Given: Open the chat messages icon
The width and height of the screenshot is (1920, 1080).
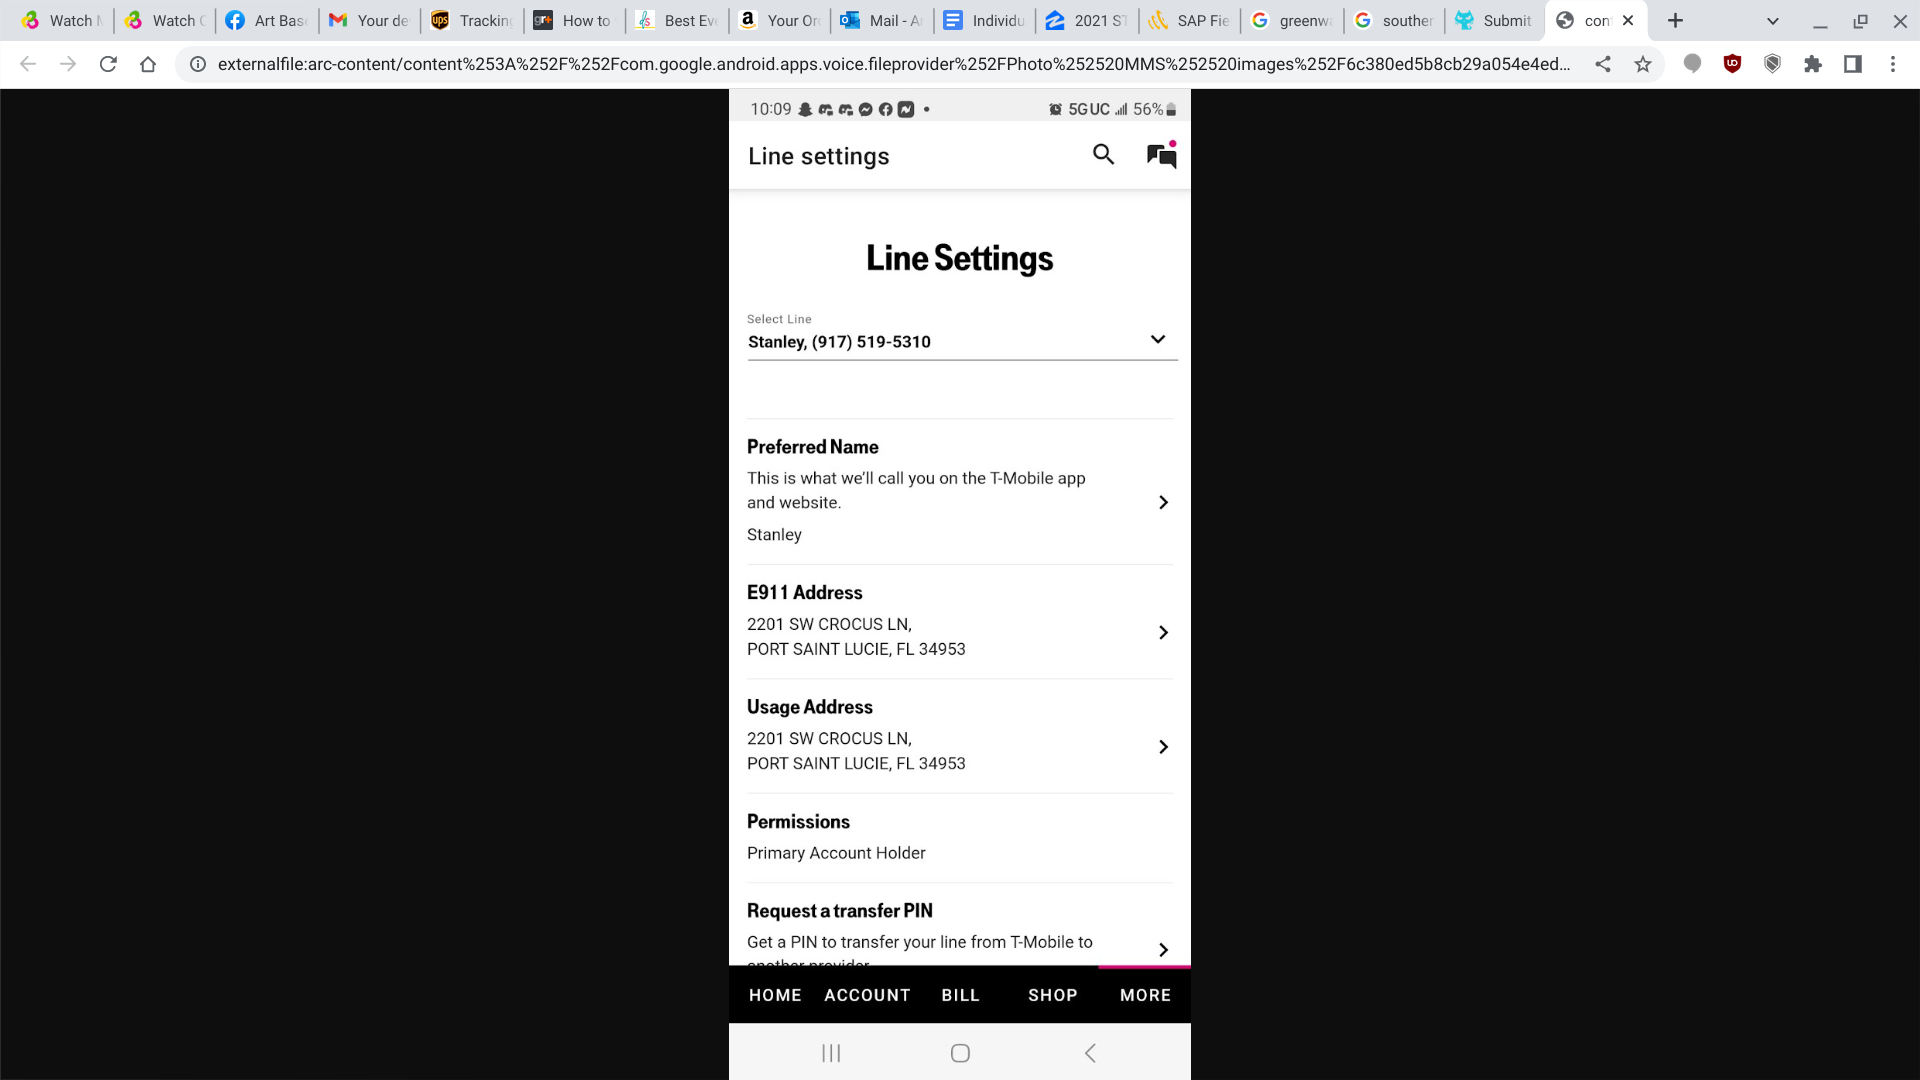Looking at the screenshot, I should click(1161, 155).
